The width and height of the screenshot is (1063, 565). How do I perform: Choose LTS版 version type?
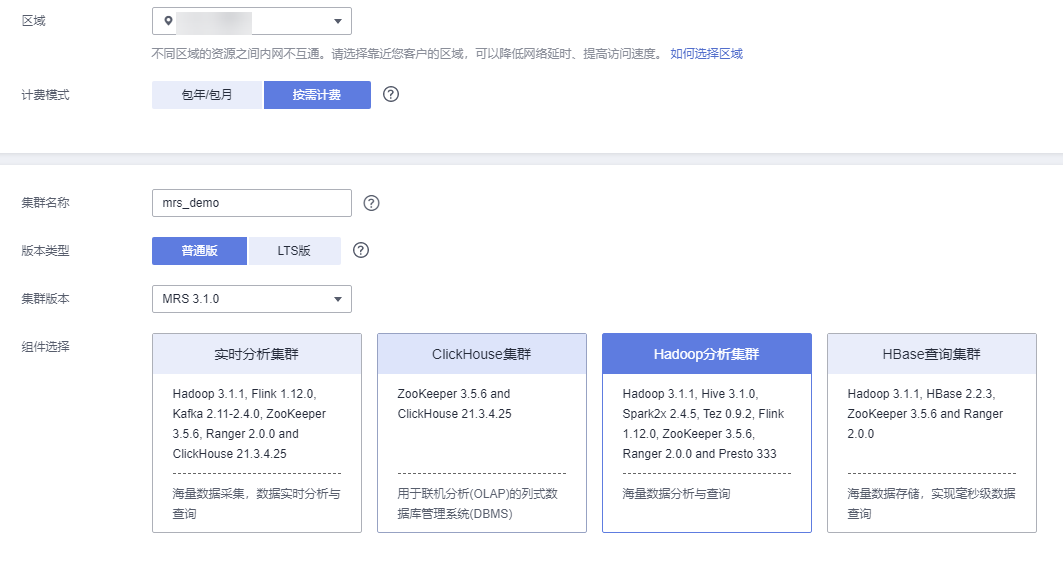pos(294,251)
